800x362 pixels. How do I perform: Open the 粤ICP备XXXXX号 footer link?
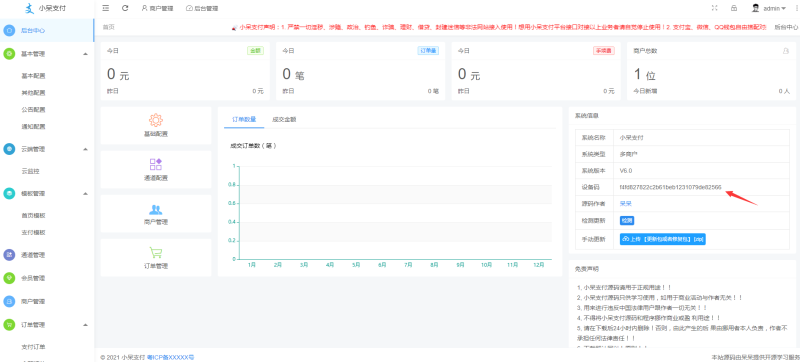[x=170, y=357]
